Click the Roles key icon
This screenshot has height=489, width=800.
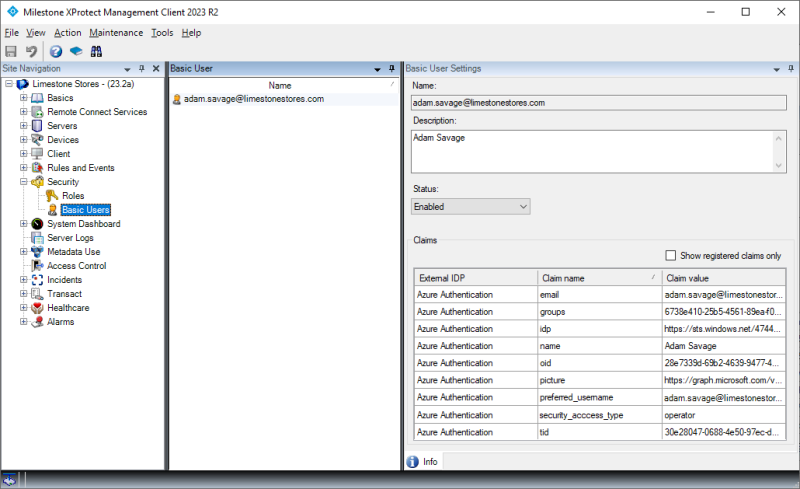pyautogui.click(x=52, y=195)
